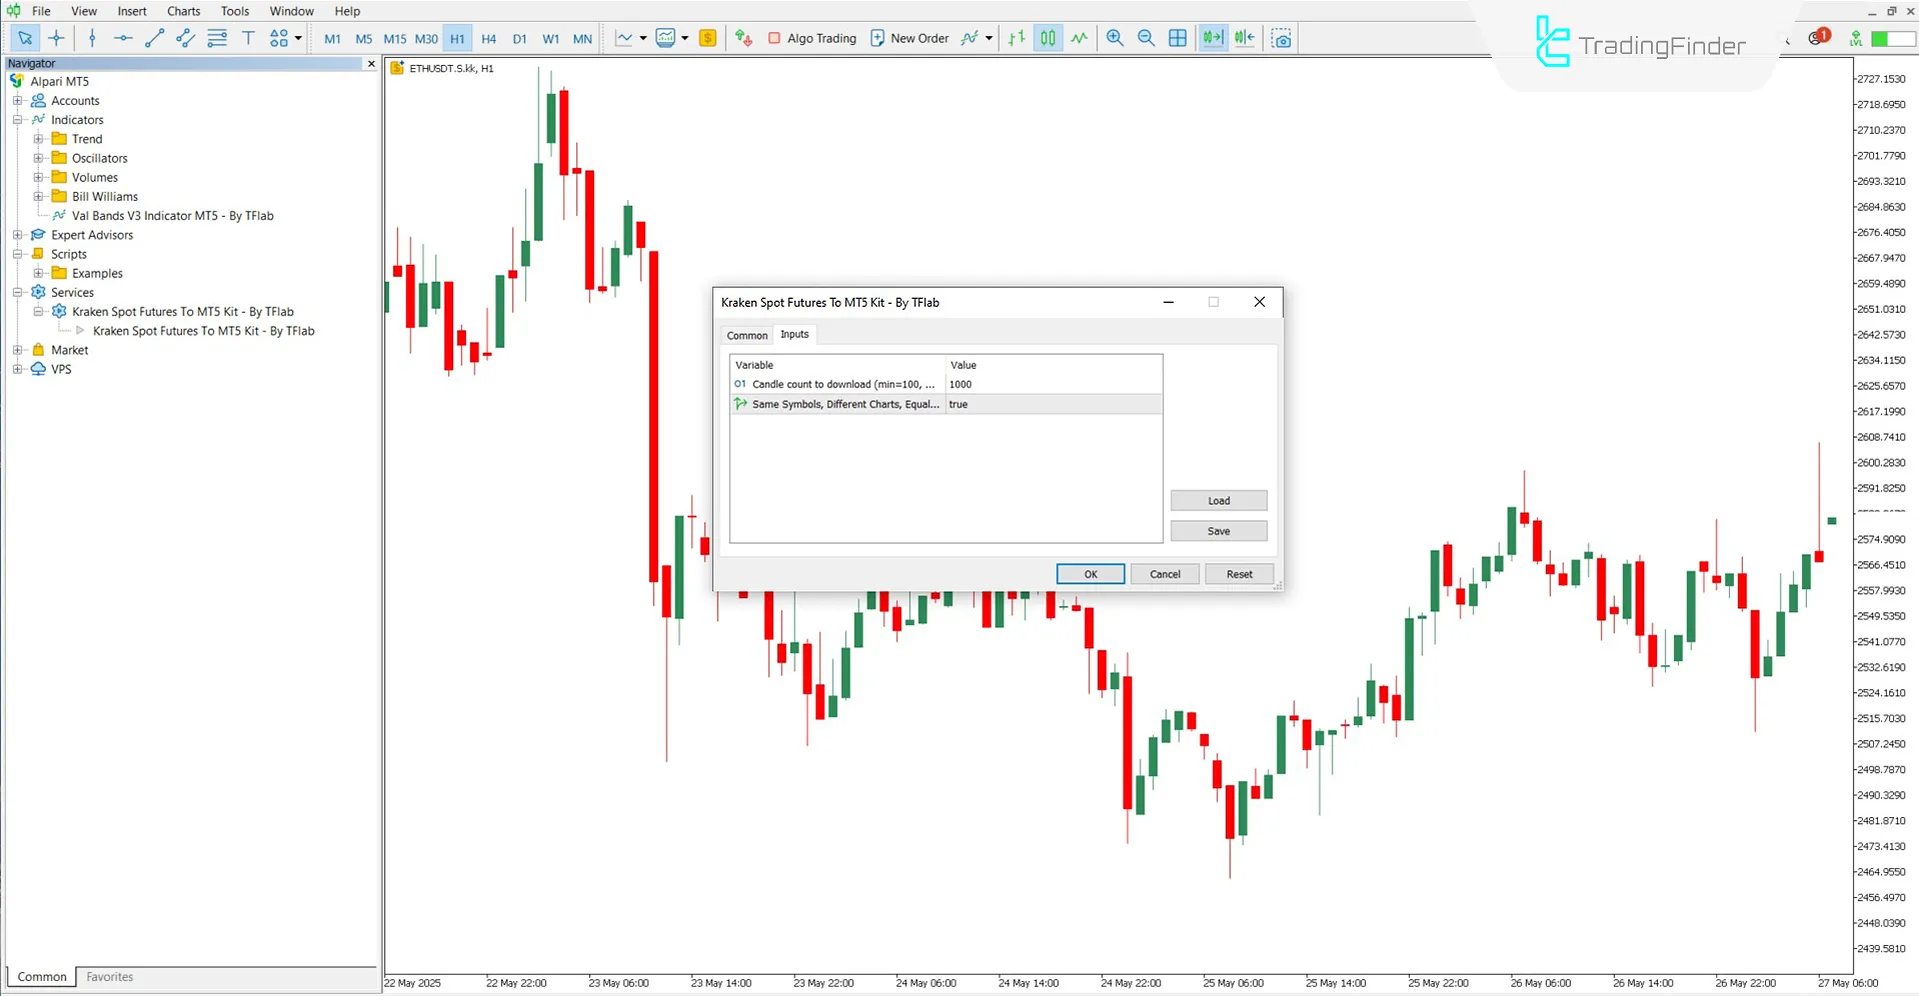Switch chart to candlestick display mode
Screen dimensions: 1919x996
coord(1047,38)
